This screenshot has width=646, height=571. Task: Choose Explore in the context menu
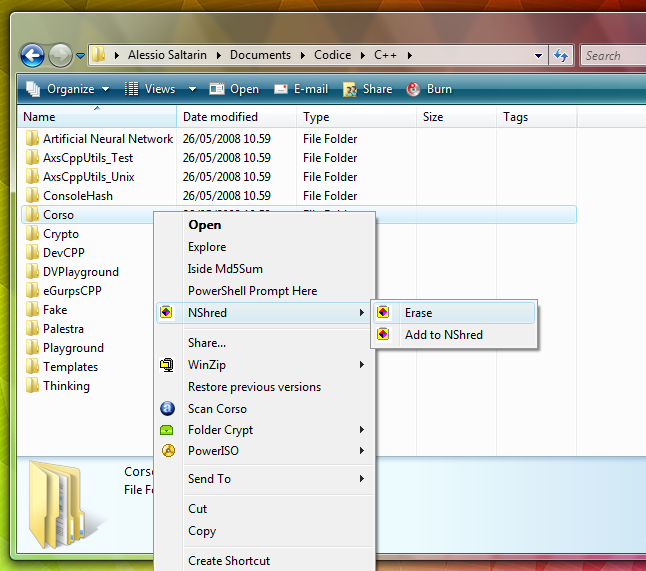coord(265,247)
